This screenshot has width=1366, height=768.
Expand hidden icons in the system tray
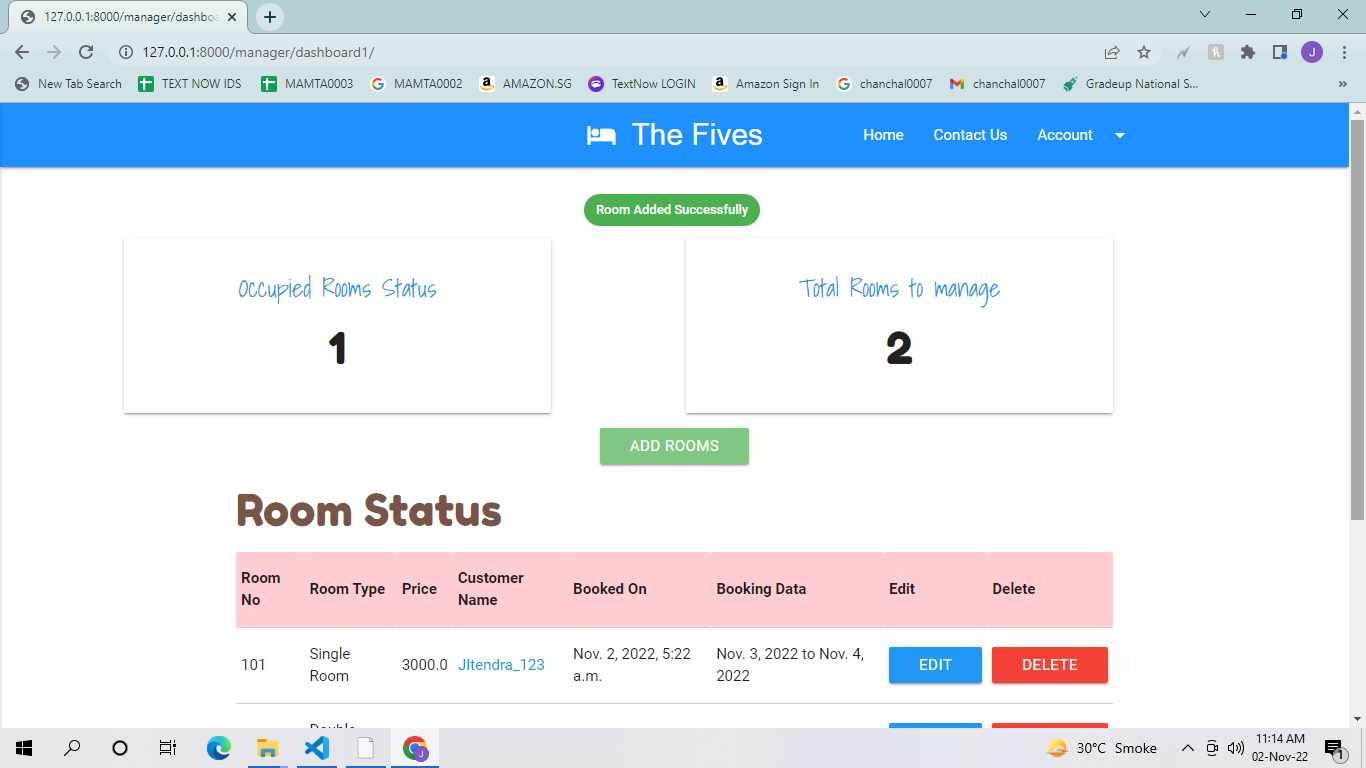pyautogui.click(x=1187, y=747)
